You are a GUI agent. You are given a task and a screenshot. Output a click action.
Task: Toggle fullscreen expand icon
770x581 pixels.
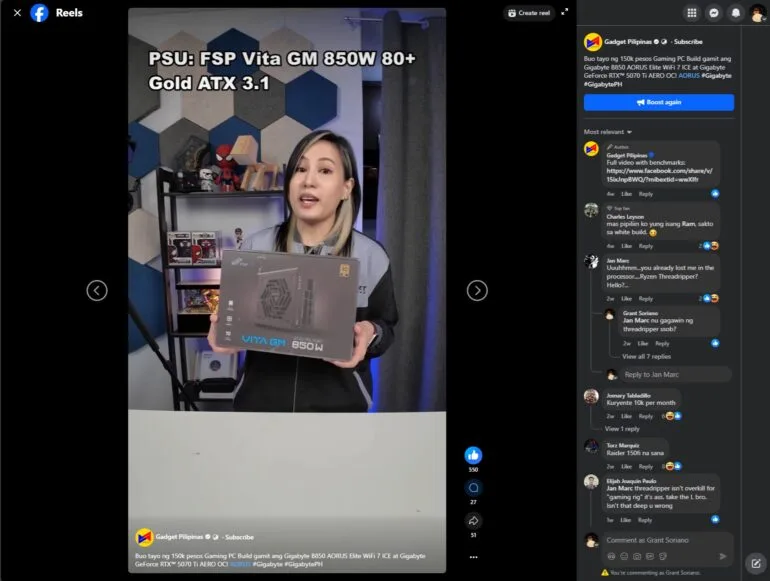click(565, 12)
